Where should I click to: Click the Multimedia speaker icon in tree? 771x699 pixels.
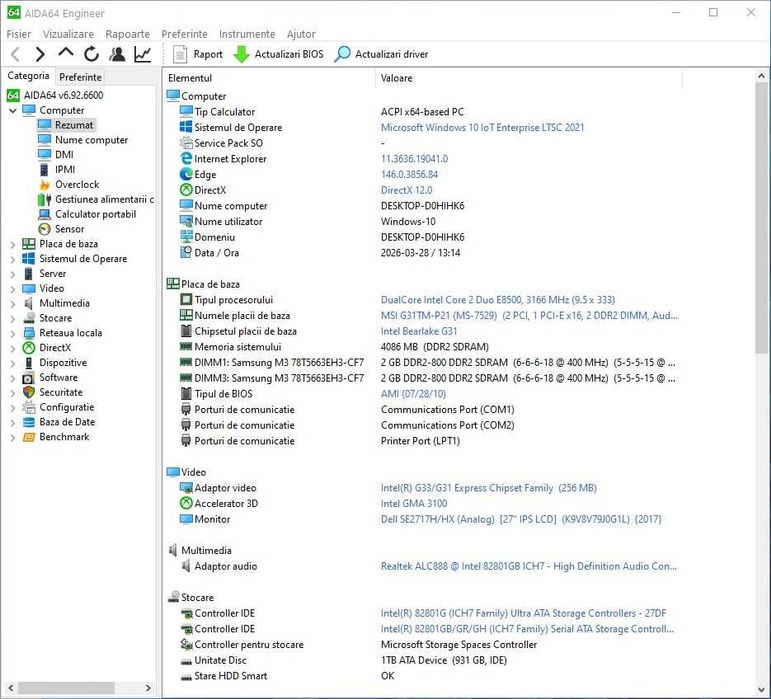[29, 303]
